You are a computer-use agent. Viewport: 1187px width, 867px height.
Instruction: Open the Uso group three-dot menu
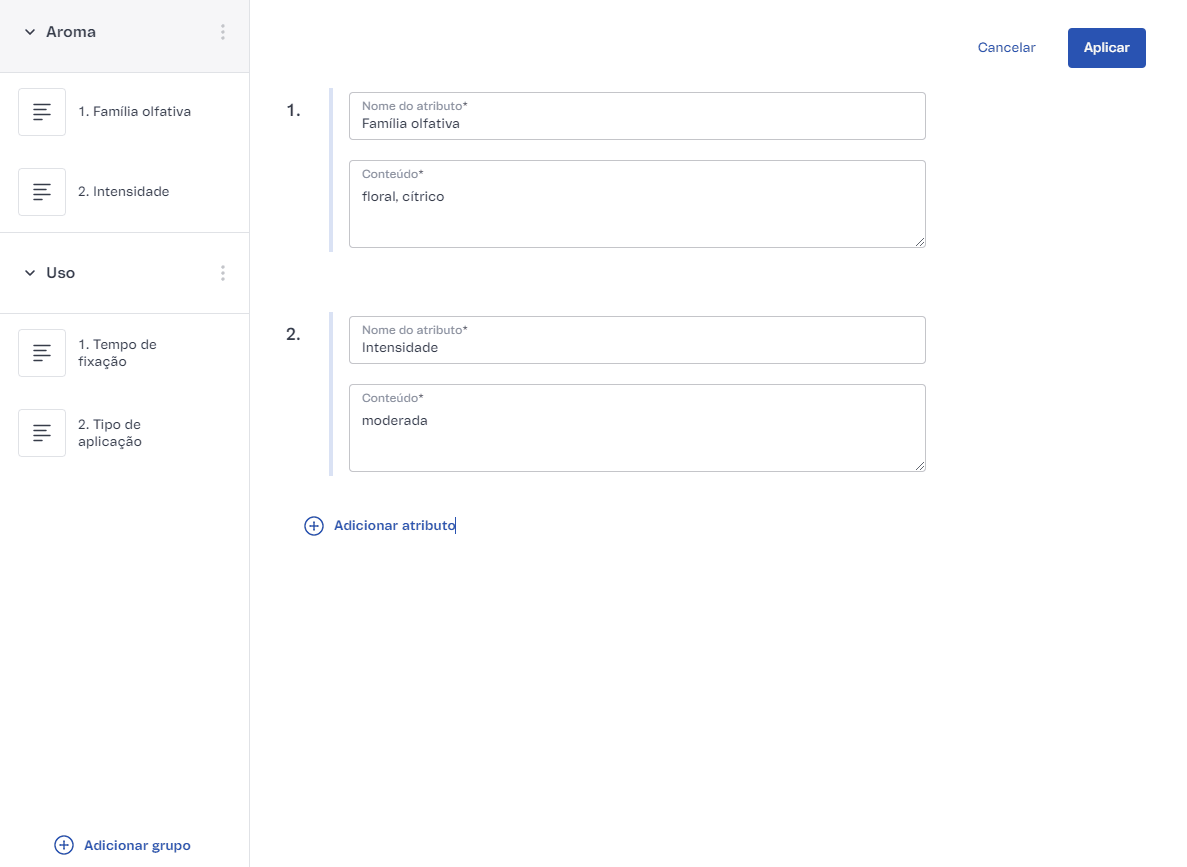[x=222, y=273]
